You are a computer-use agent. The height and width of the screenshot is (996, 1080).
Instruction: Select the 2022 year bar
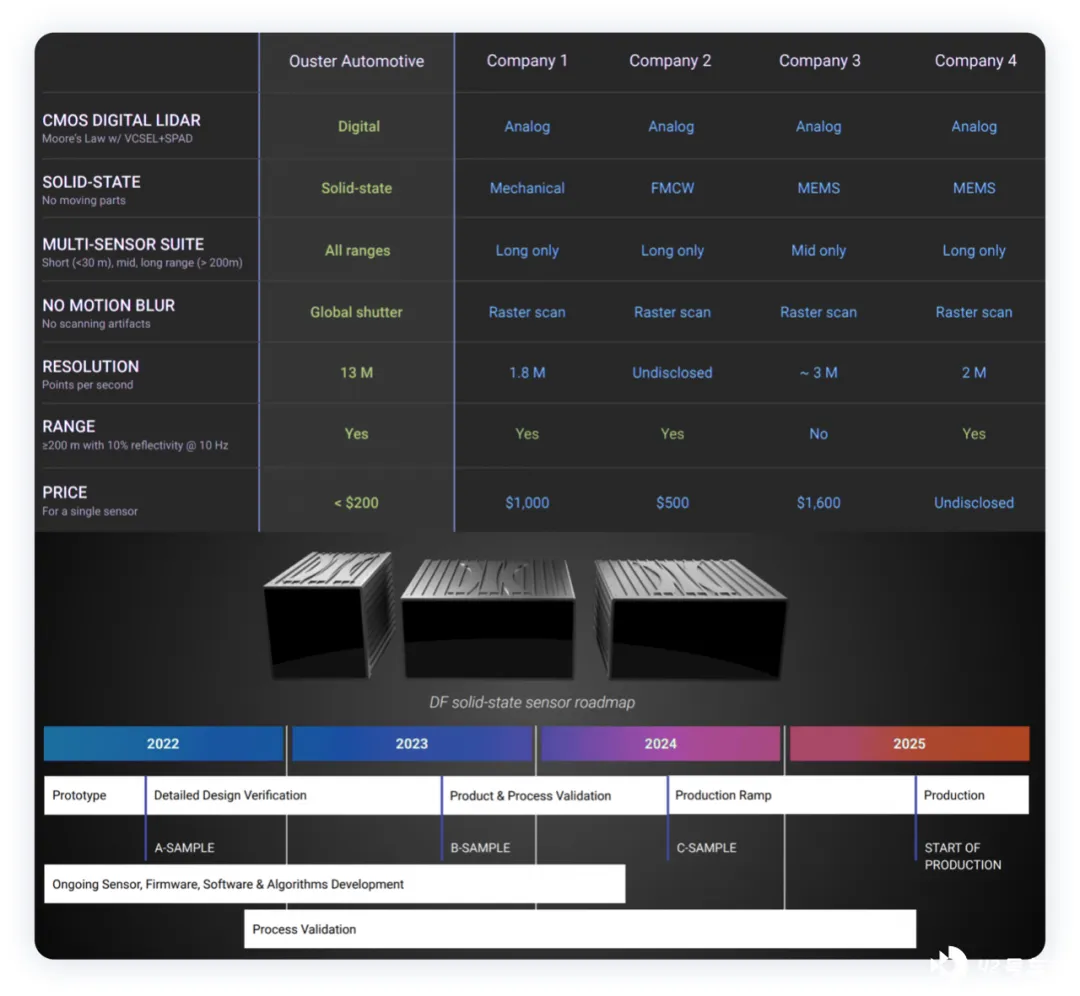click(x=163, y=744)
